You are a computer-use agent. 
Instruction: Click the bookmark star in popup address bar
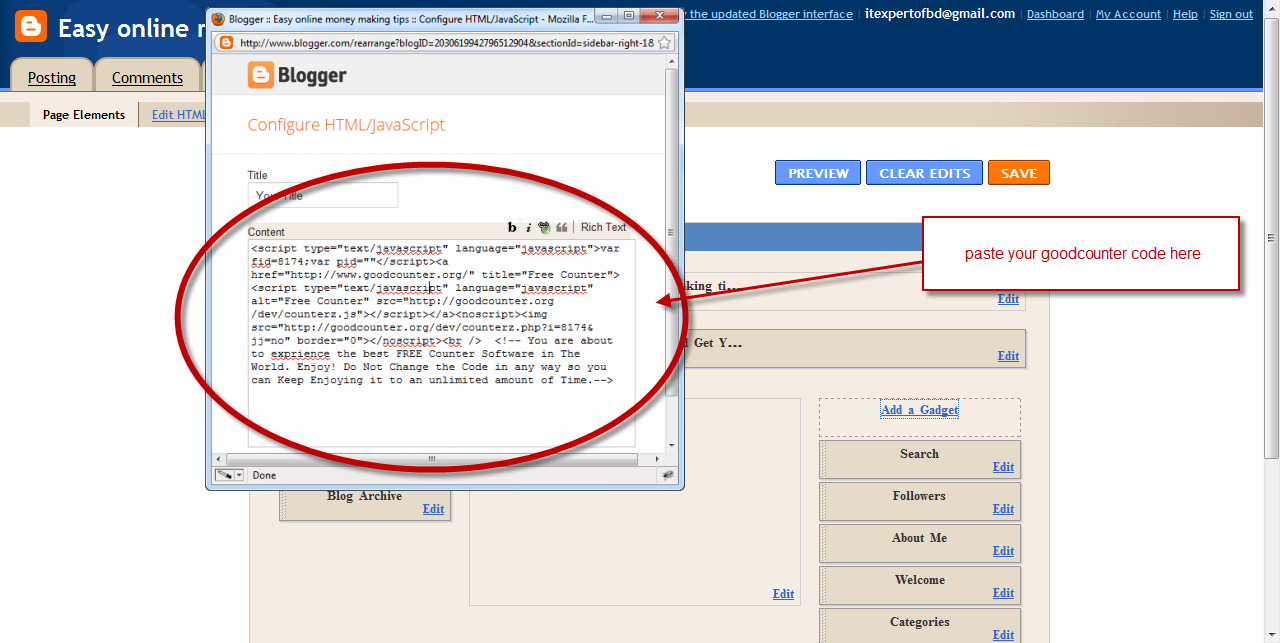tap(665, 43)
